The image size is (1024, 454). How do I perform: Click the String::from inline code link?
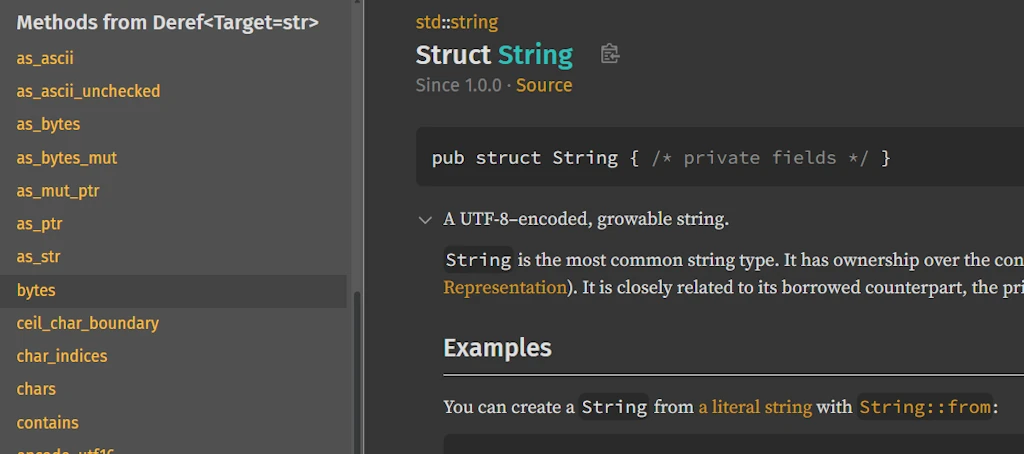925,407
